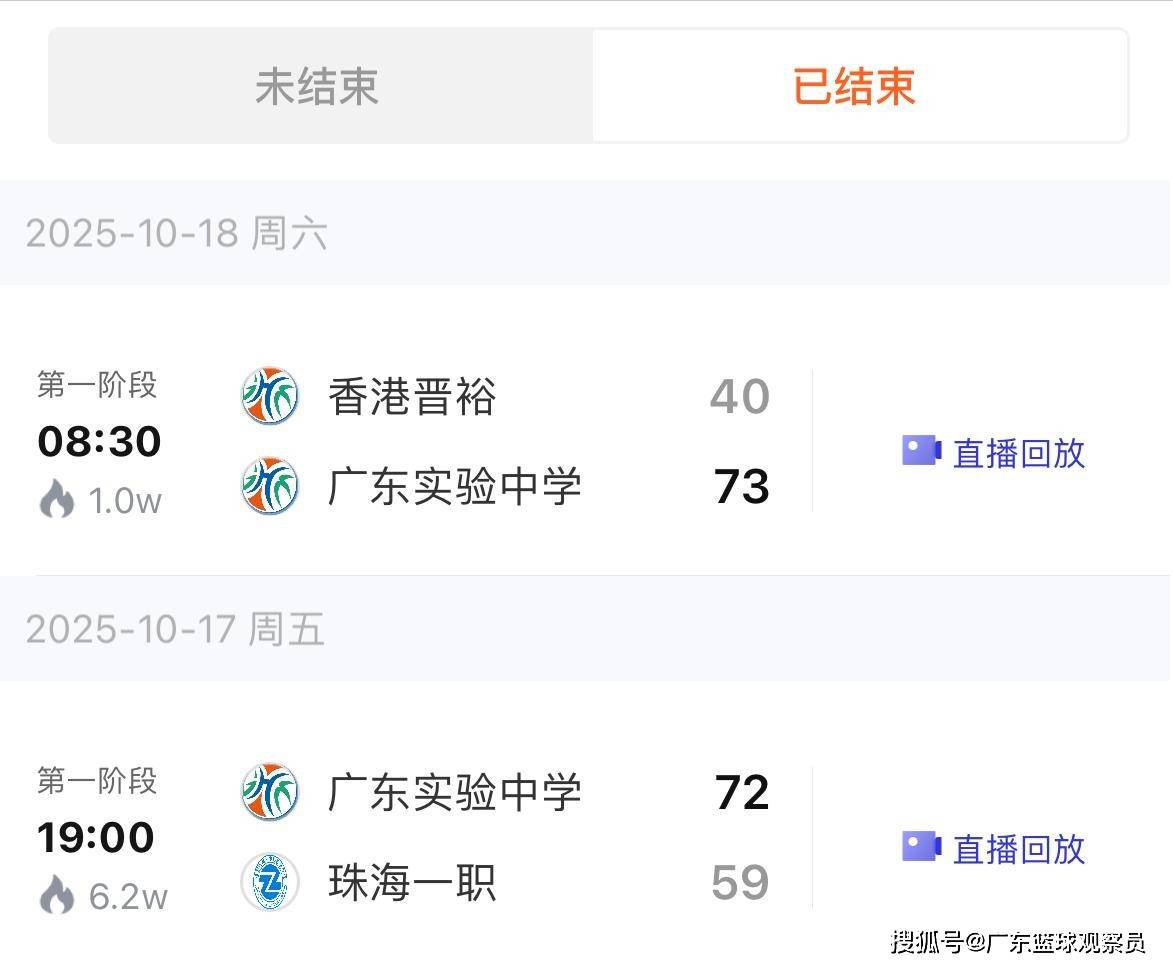The height and width of the screenshot is (967, 1173).
Task: Switch to the 未结束 tab
Action: [x=318, y=86]
